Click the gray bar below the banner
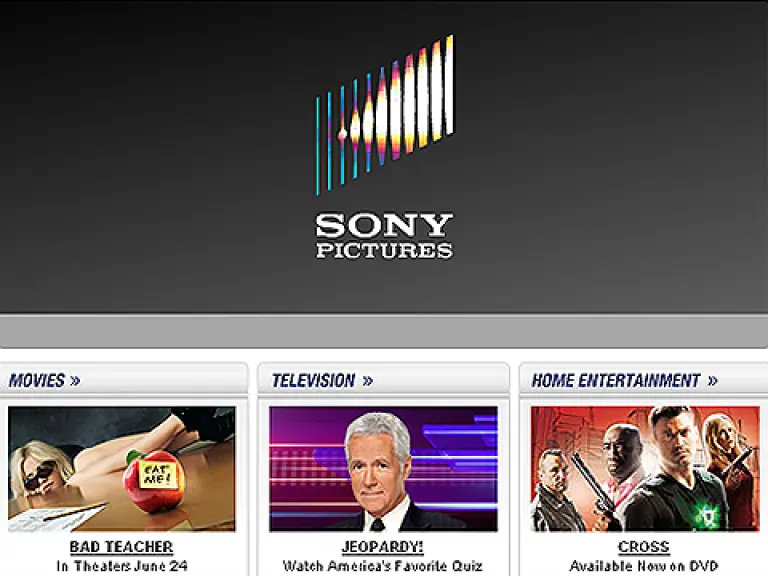This screenshot has height=576, width=768. point(384,331)
